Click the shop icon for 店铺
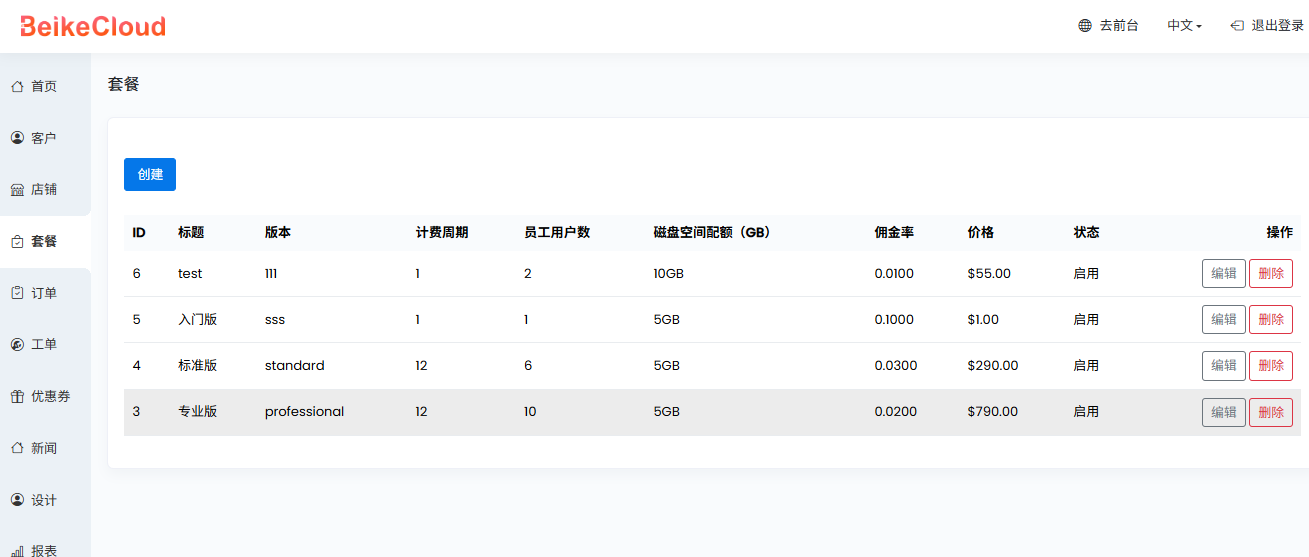Screen dimensions: 1309x557 coord(17,189)
